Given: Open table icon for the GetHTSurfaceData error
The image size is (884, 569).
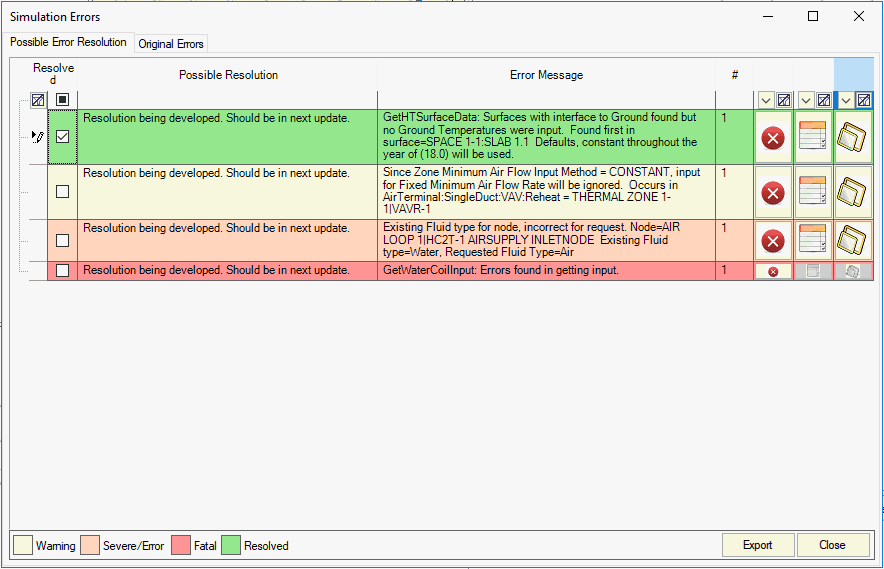Looking at the screenshot, I should [813, 138].
